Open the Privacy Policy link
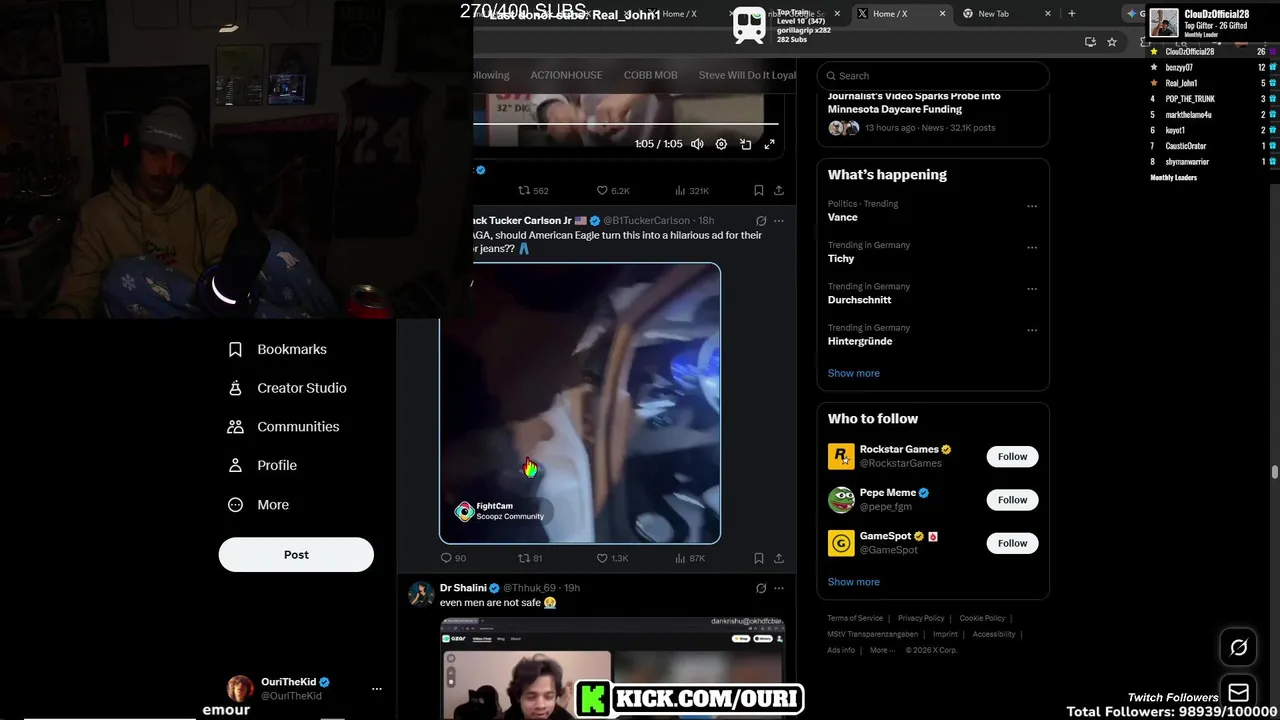Viewport: 1280px width, 720px height. coord(921,618)
